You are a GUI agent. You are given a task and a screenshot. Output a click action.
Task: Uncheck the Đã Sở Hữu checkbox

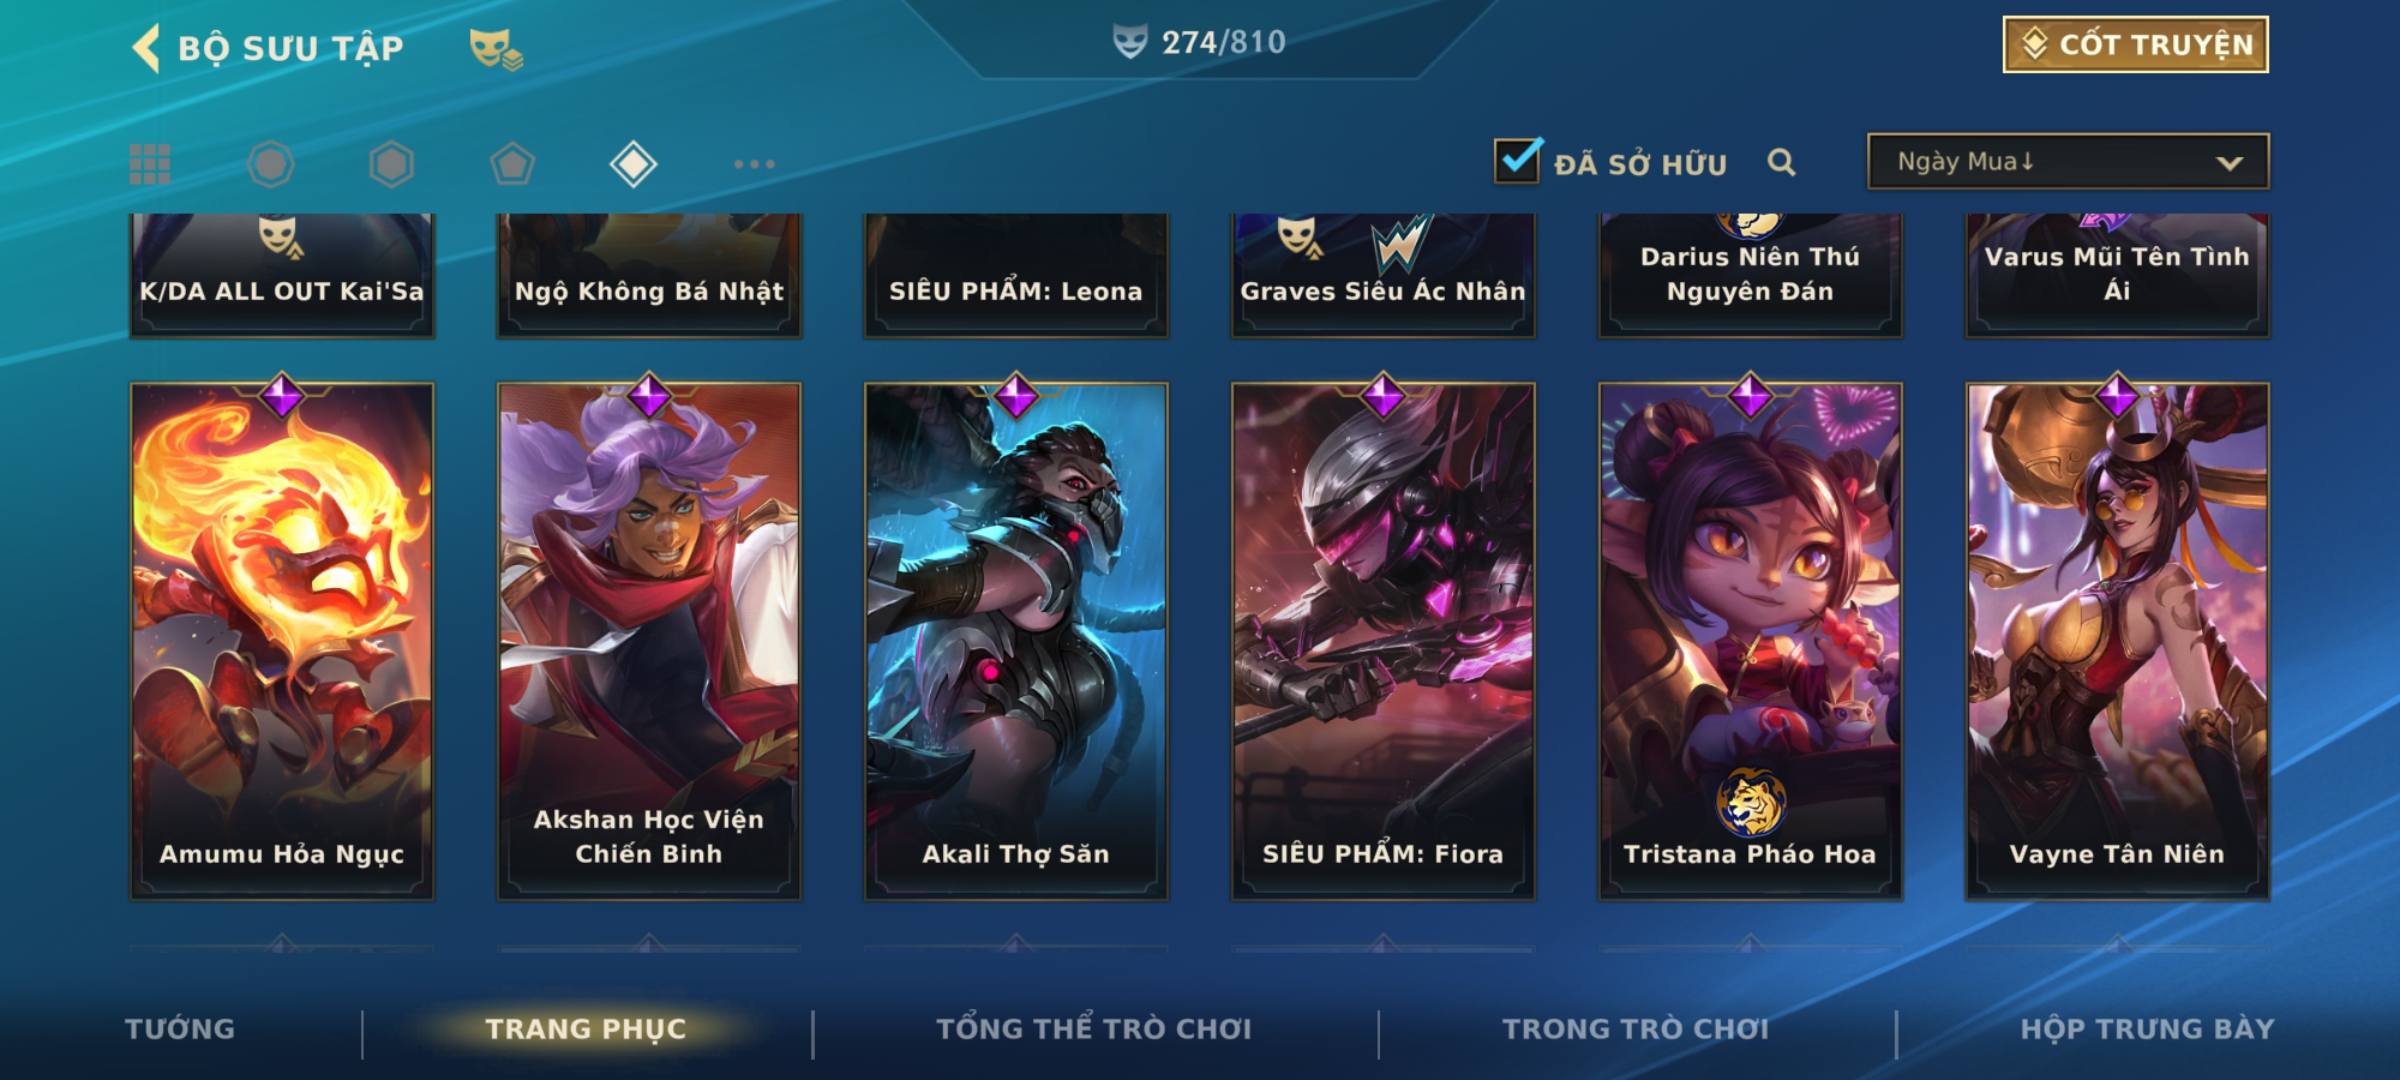1517,160
